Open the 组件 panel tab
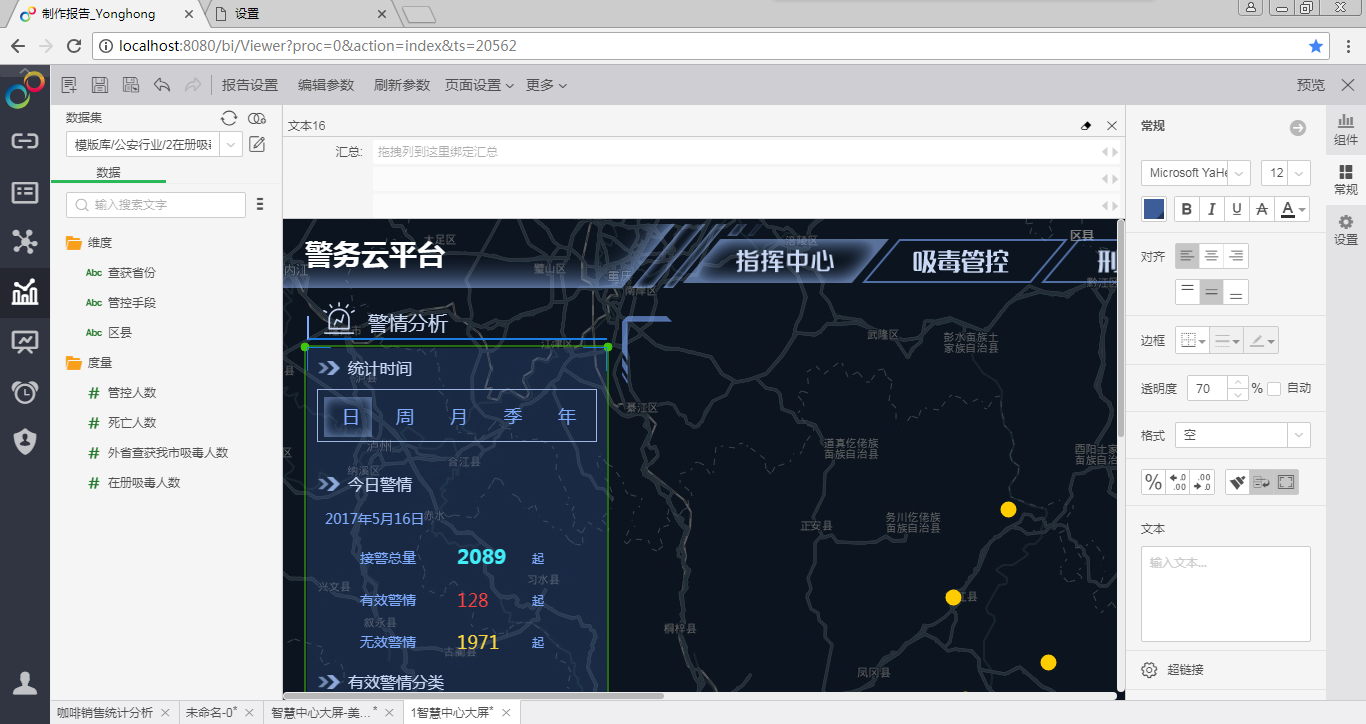 point(1346,129)
